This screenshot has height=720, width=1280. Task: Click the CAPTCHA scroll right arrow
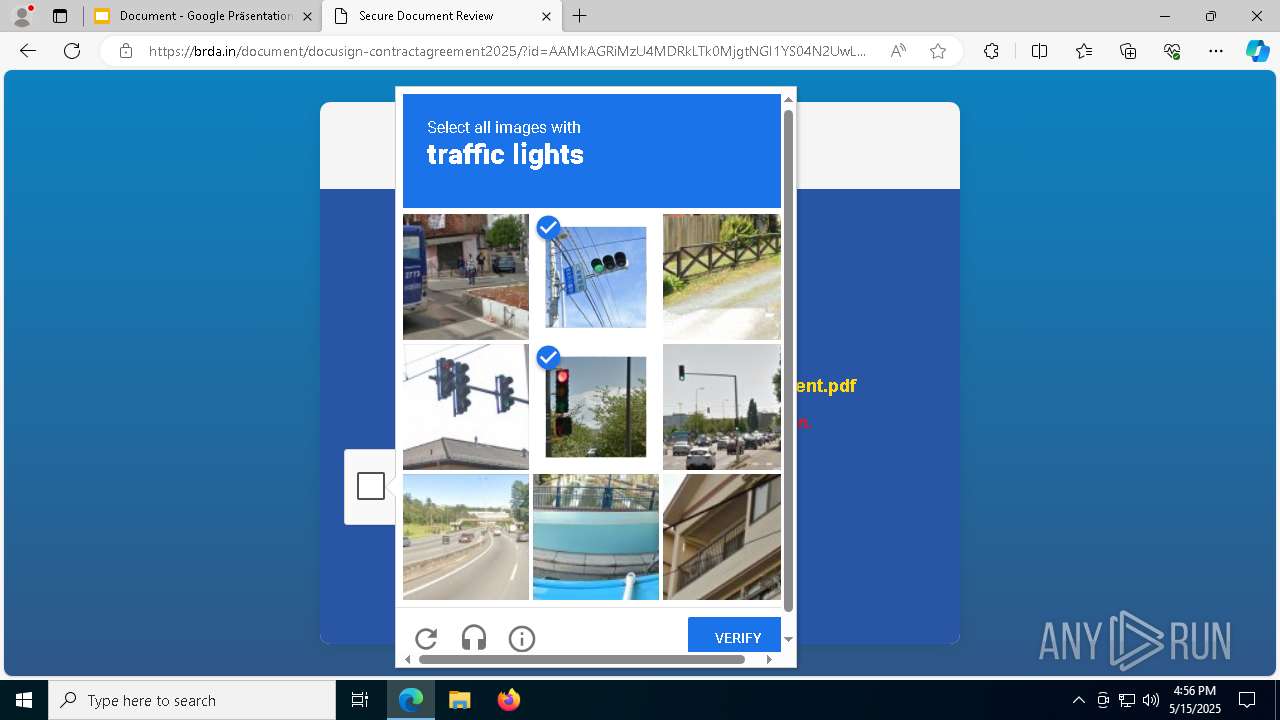coord(769,659)
